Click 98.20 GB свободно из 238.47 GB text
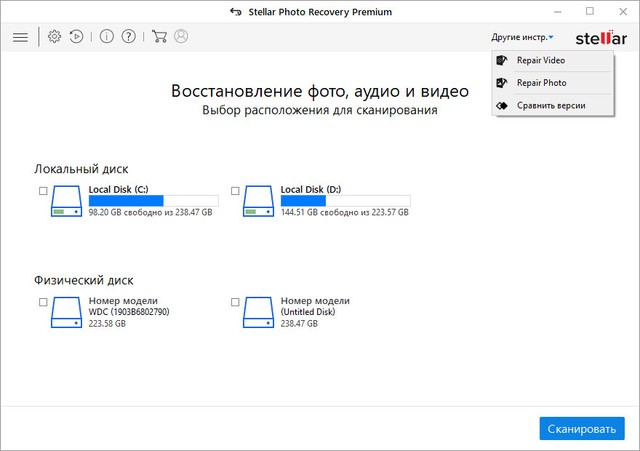 click(x=150, y=212)
